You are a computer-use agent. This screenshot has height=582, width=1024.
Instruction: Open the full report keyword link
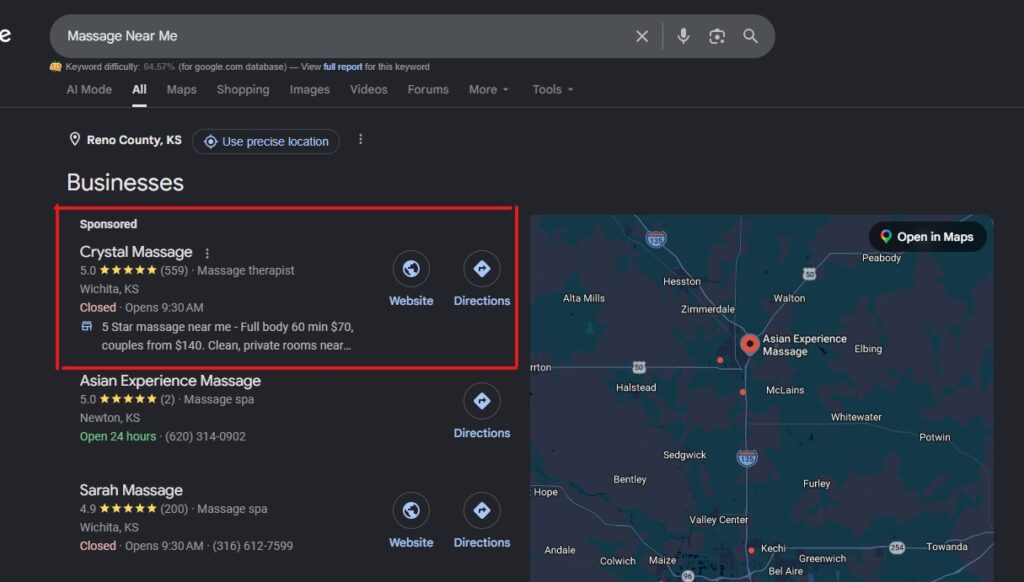(x=343, y=67)
